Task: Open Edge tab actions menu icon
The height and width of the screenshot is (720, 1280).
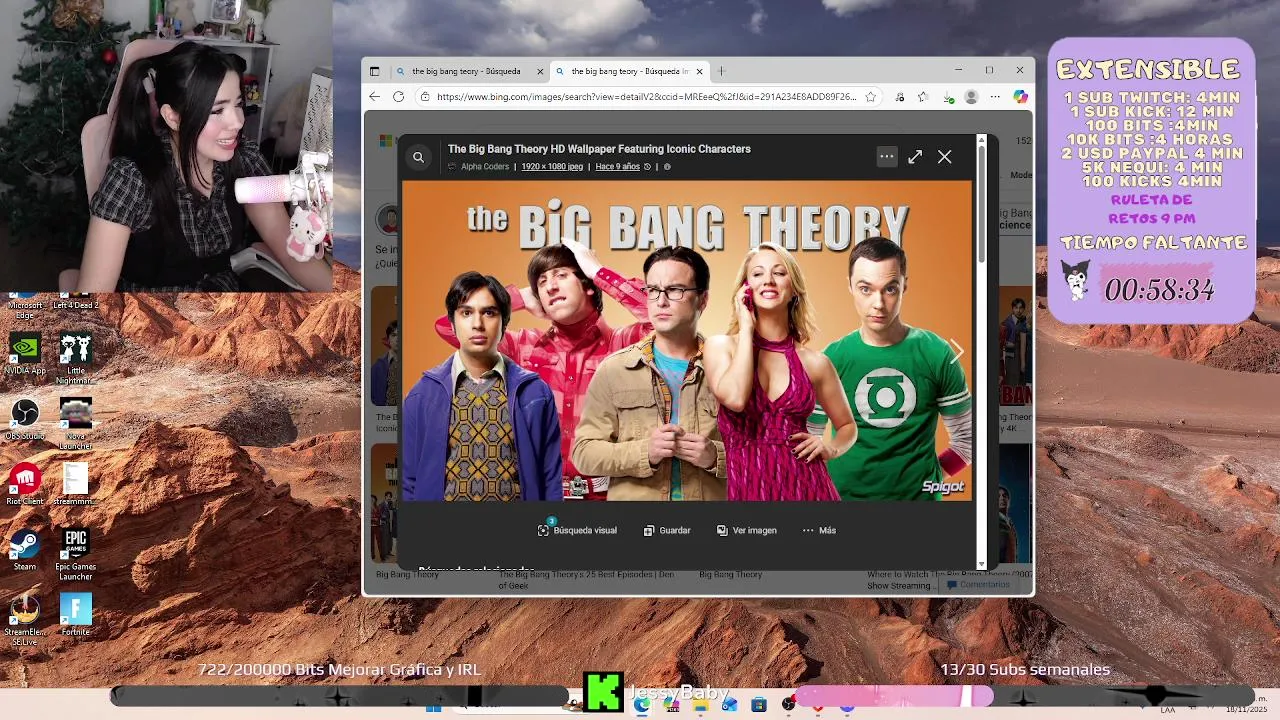Action: pos(374,71)
